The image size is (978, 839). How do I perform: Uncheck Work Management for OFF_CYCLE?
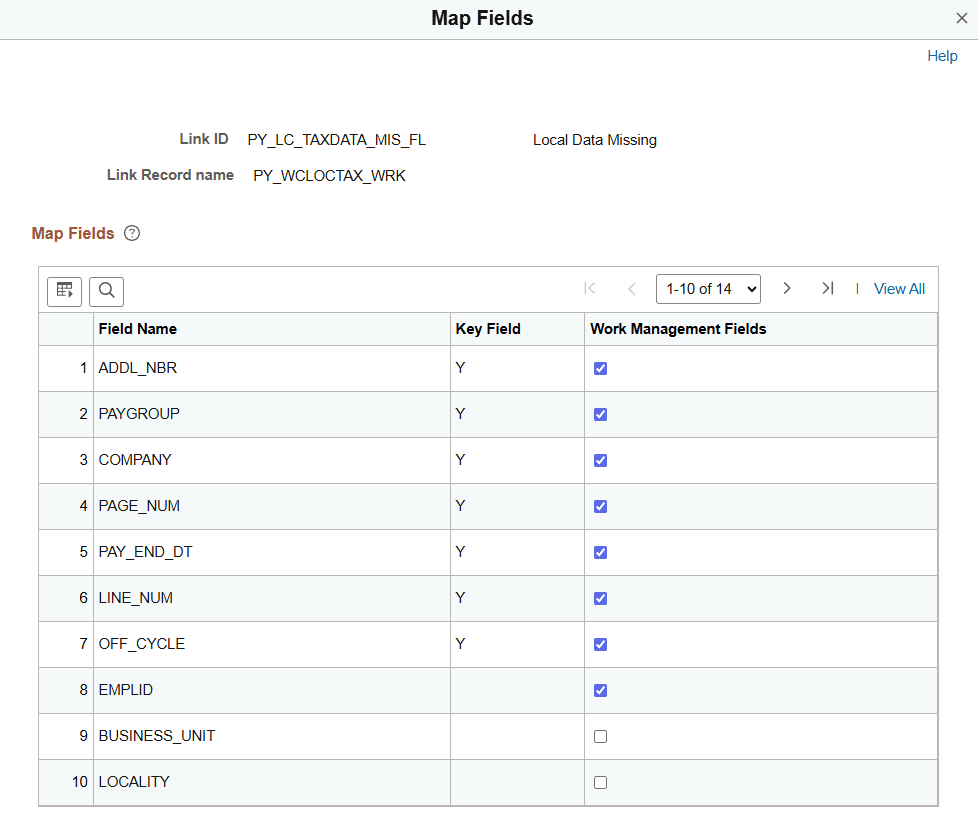point(601,644)
